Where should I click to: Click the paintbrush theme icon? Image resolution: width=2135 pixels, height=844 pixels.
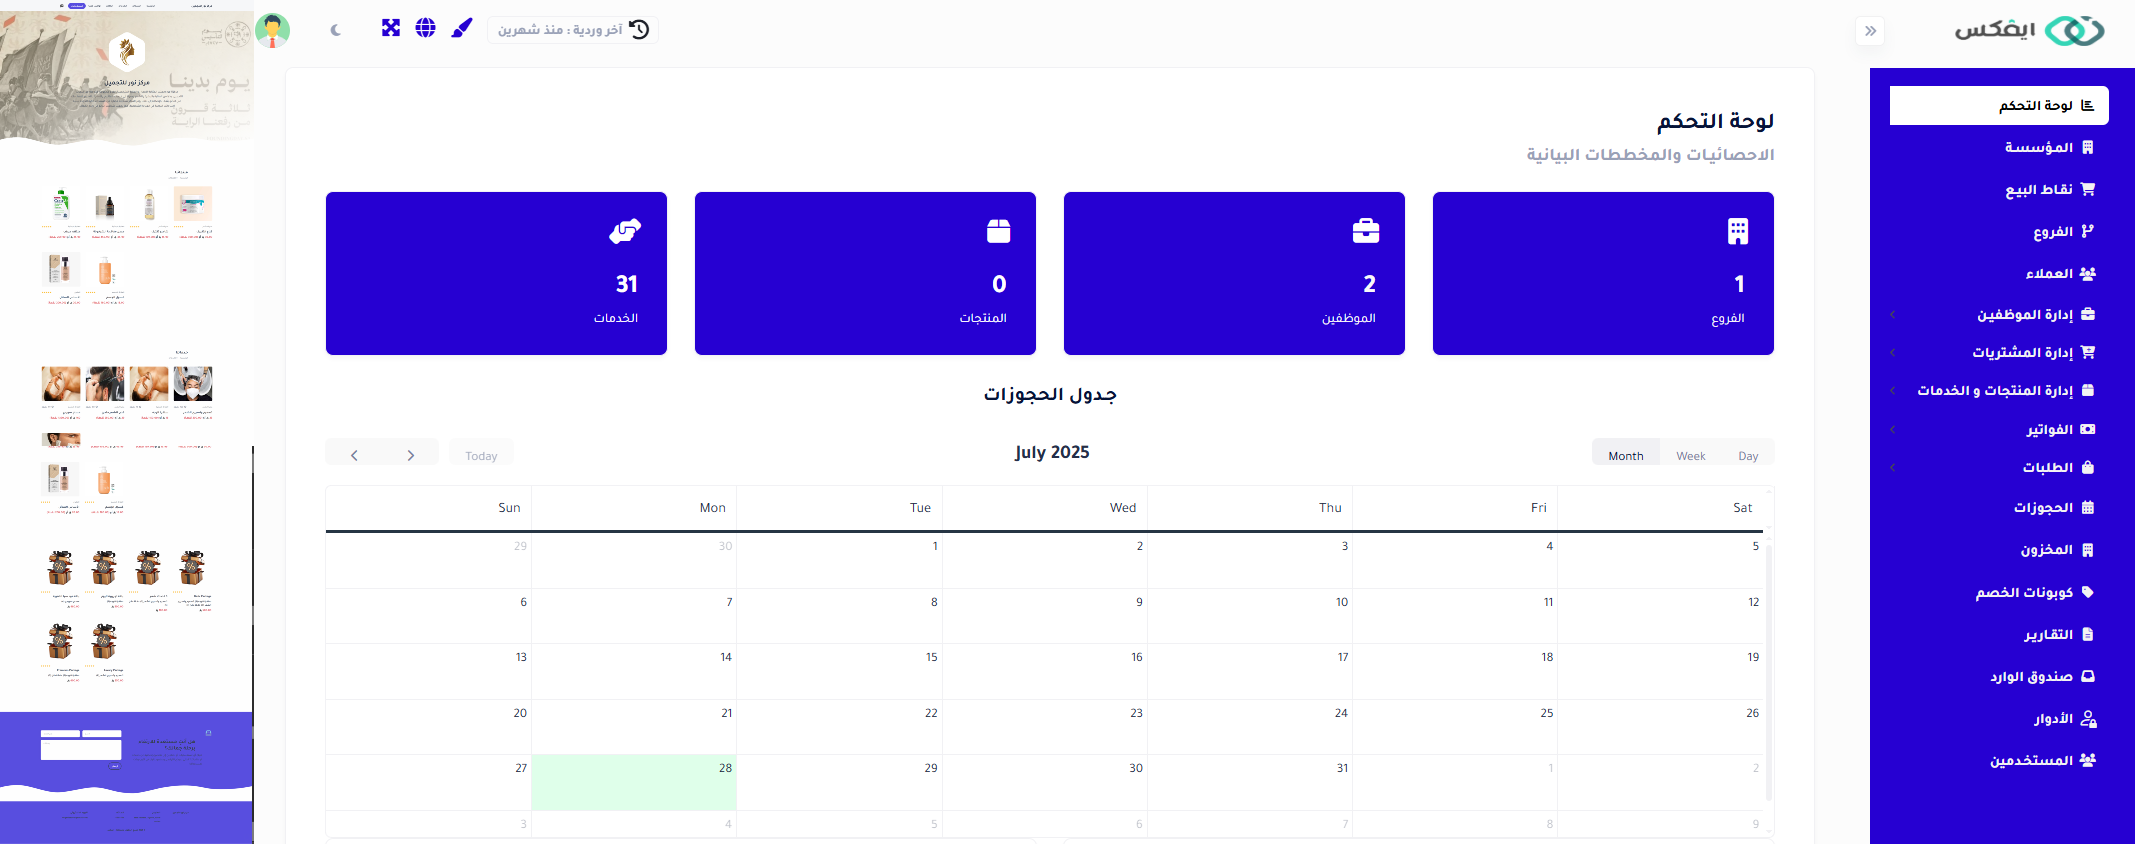point(461,28)
